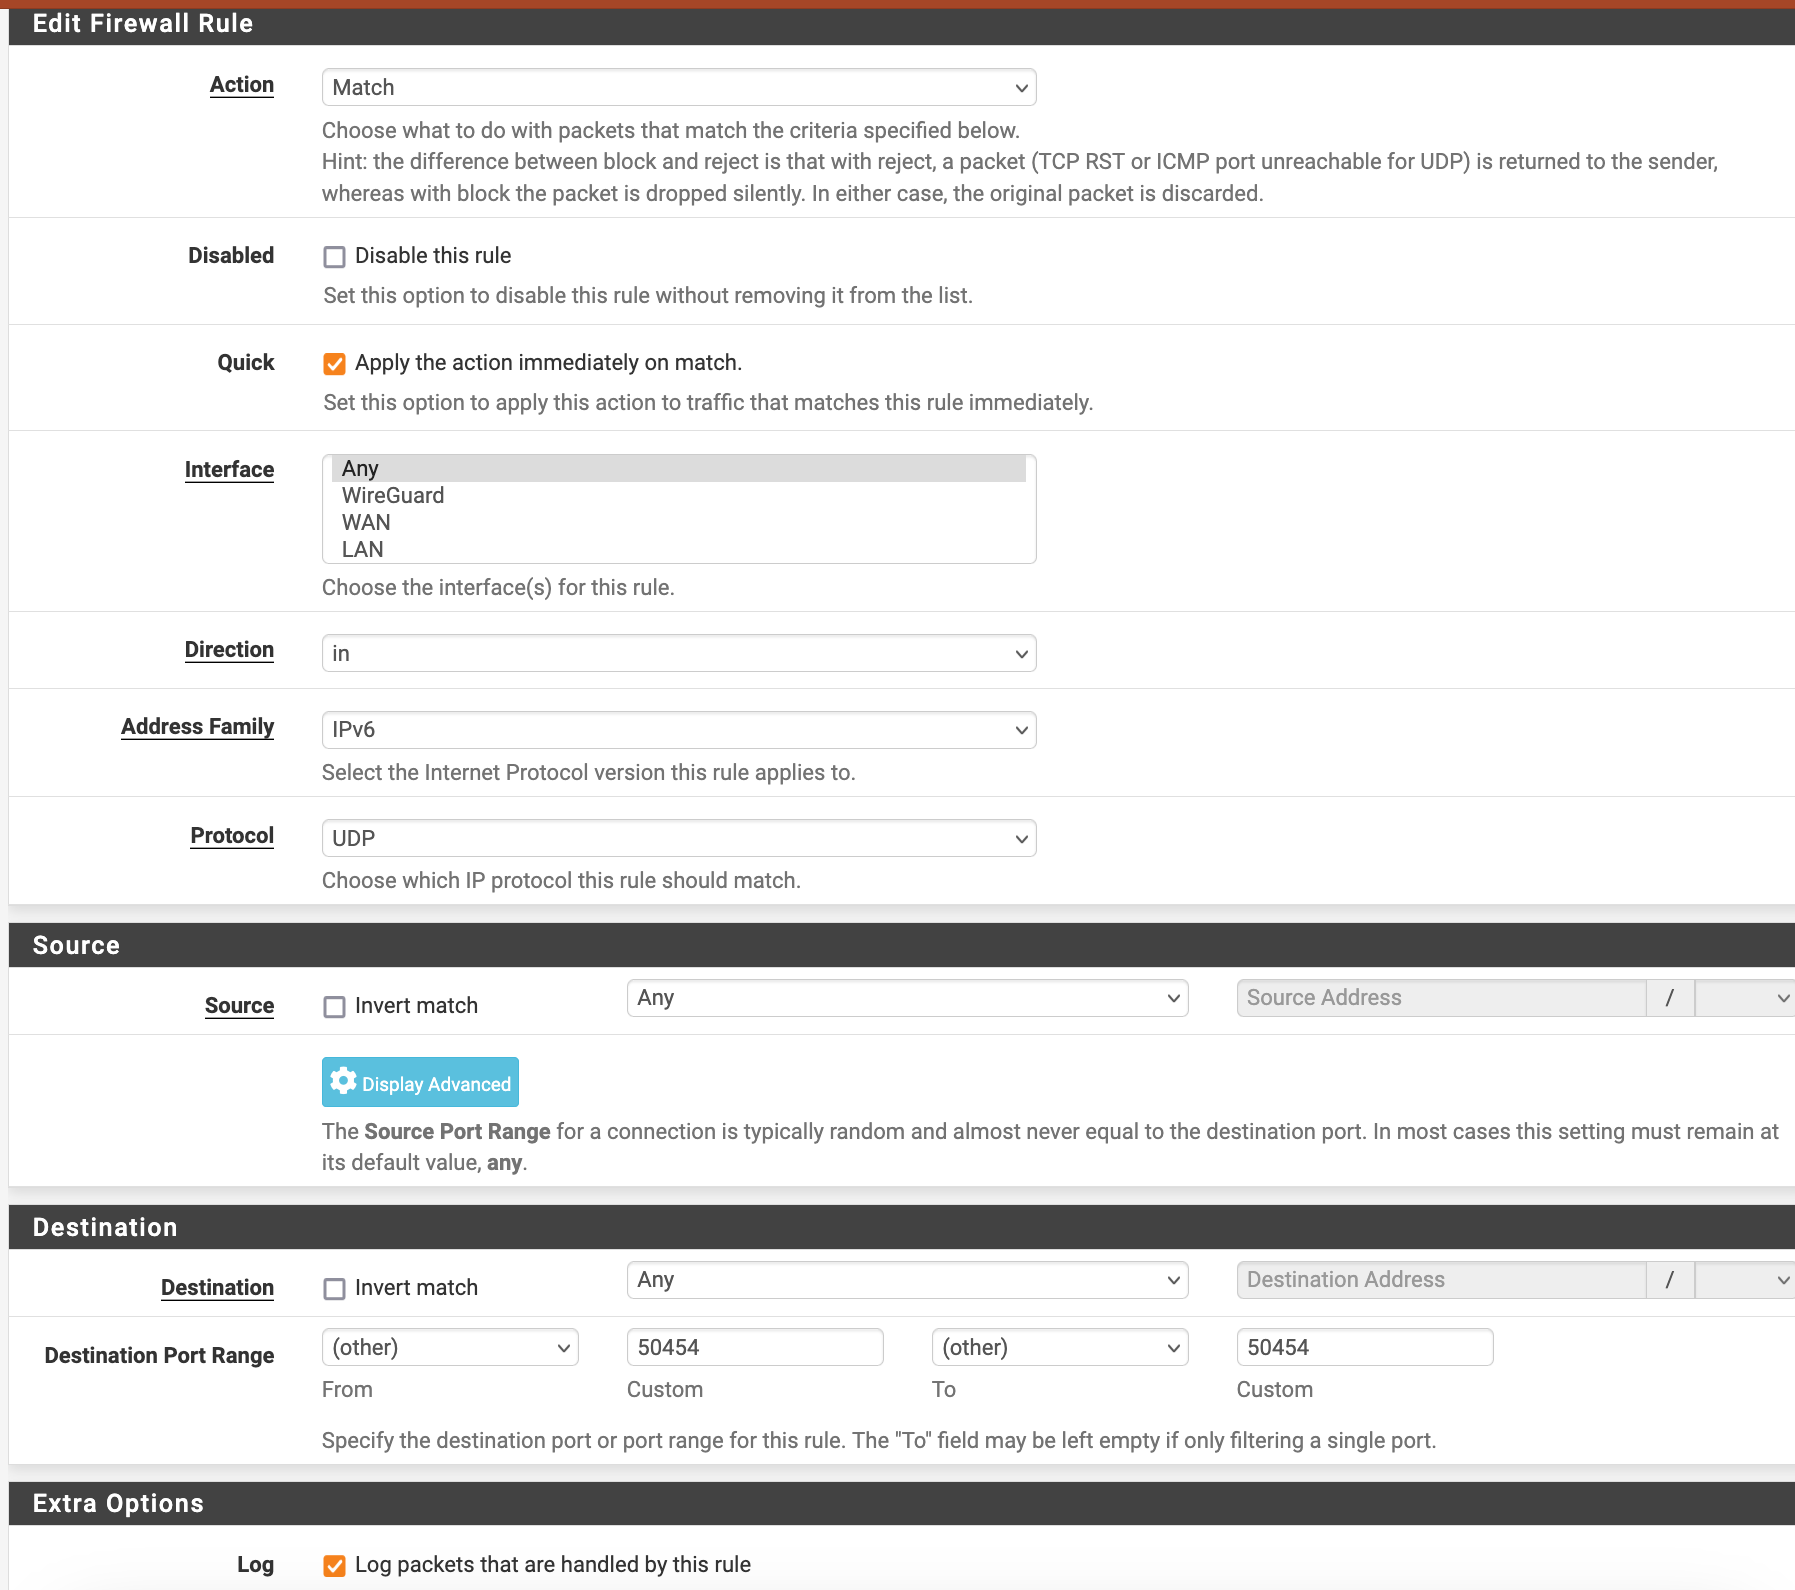Click the Protocol label link

click(232, 836)
